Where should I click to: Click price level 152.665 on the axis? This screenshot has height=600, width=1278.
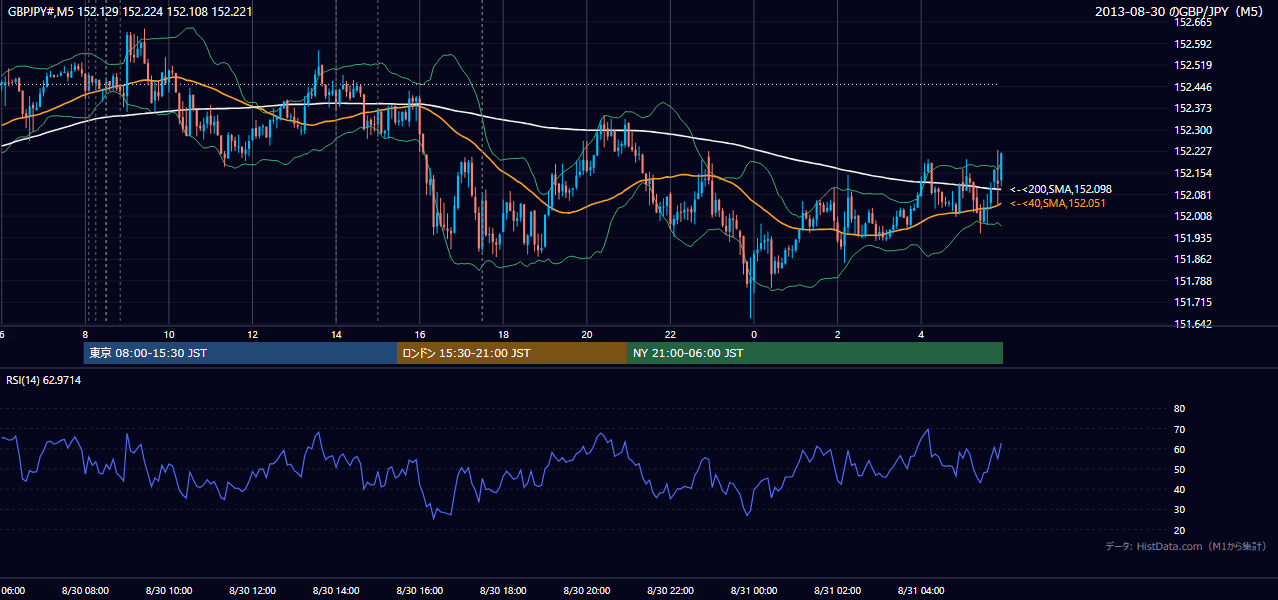[x=1192, y=22]
